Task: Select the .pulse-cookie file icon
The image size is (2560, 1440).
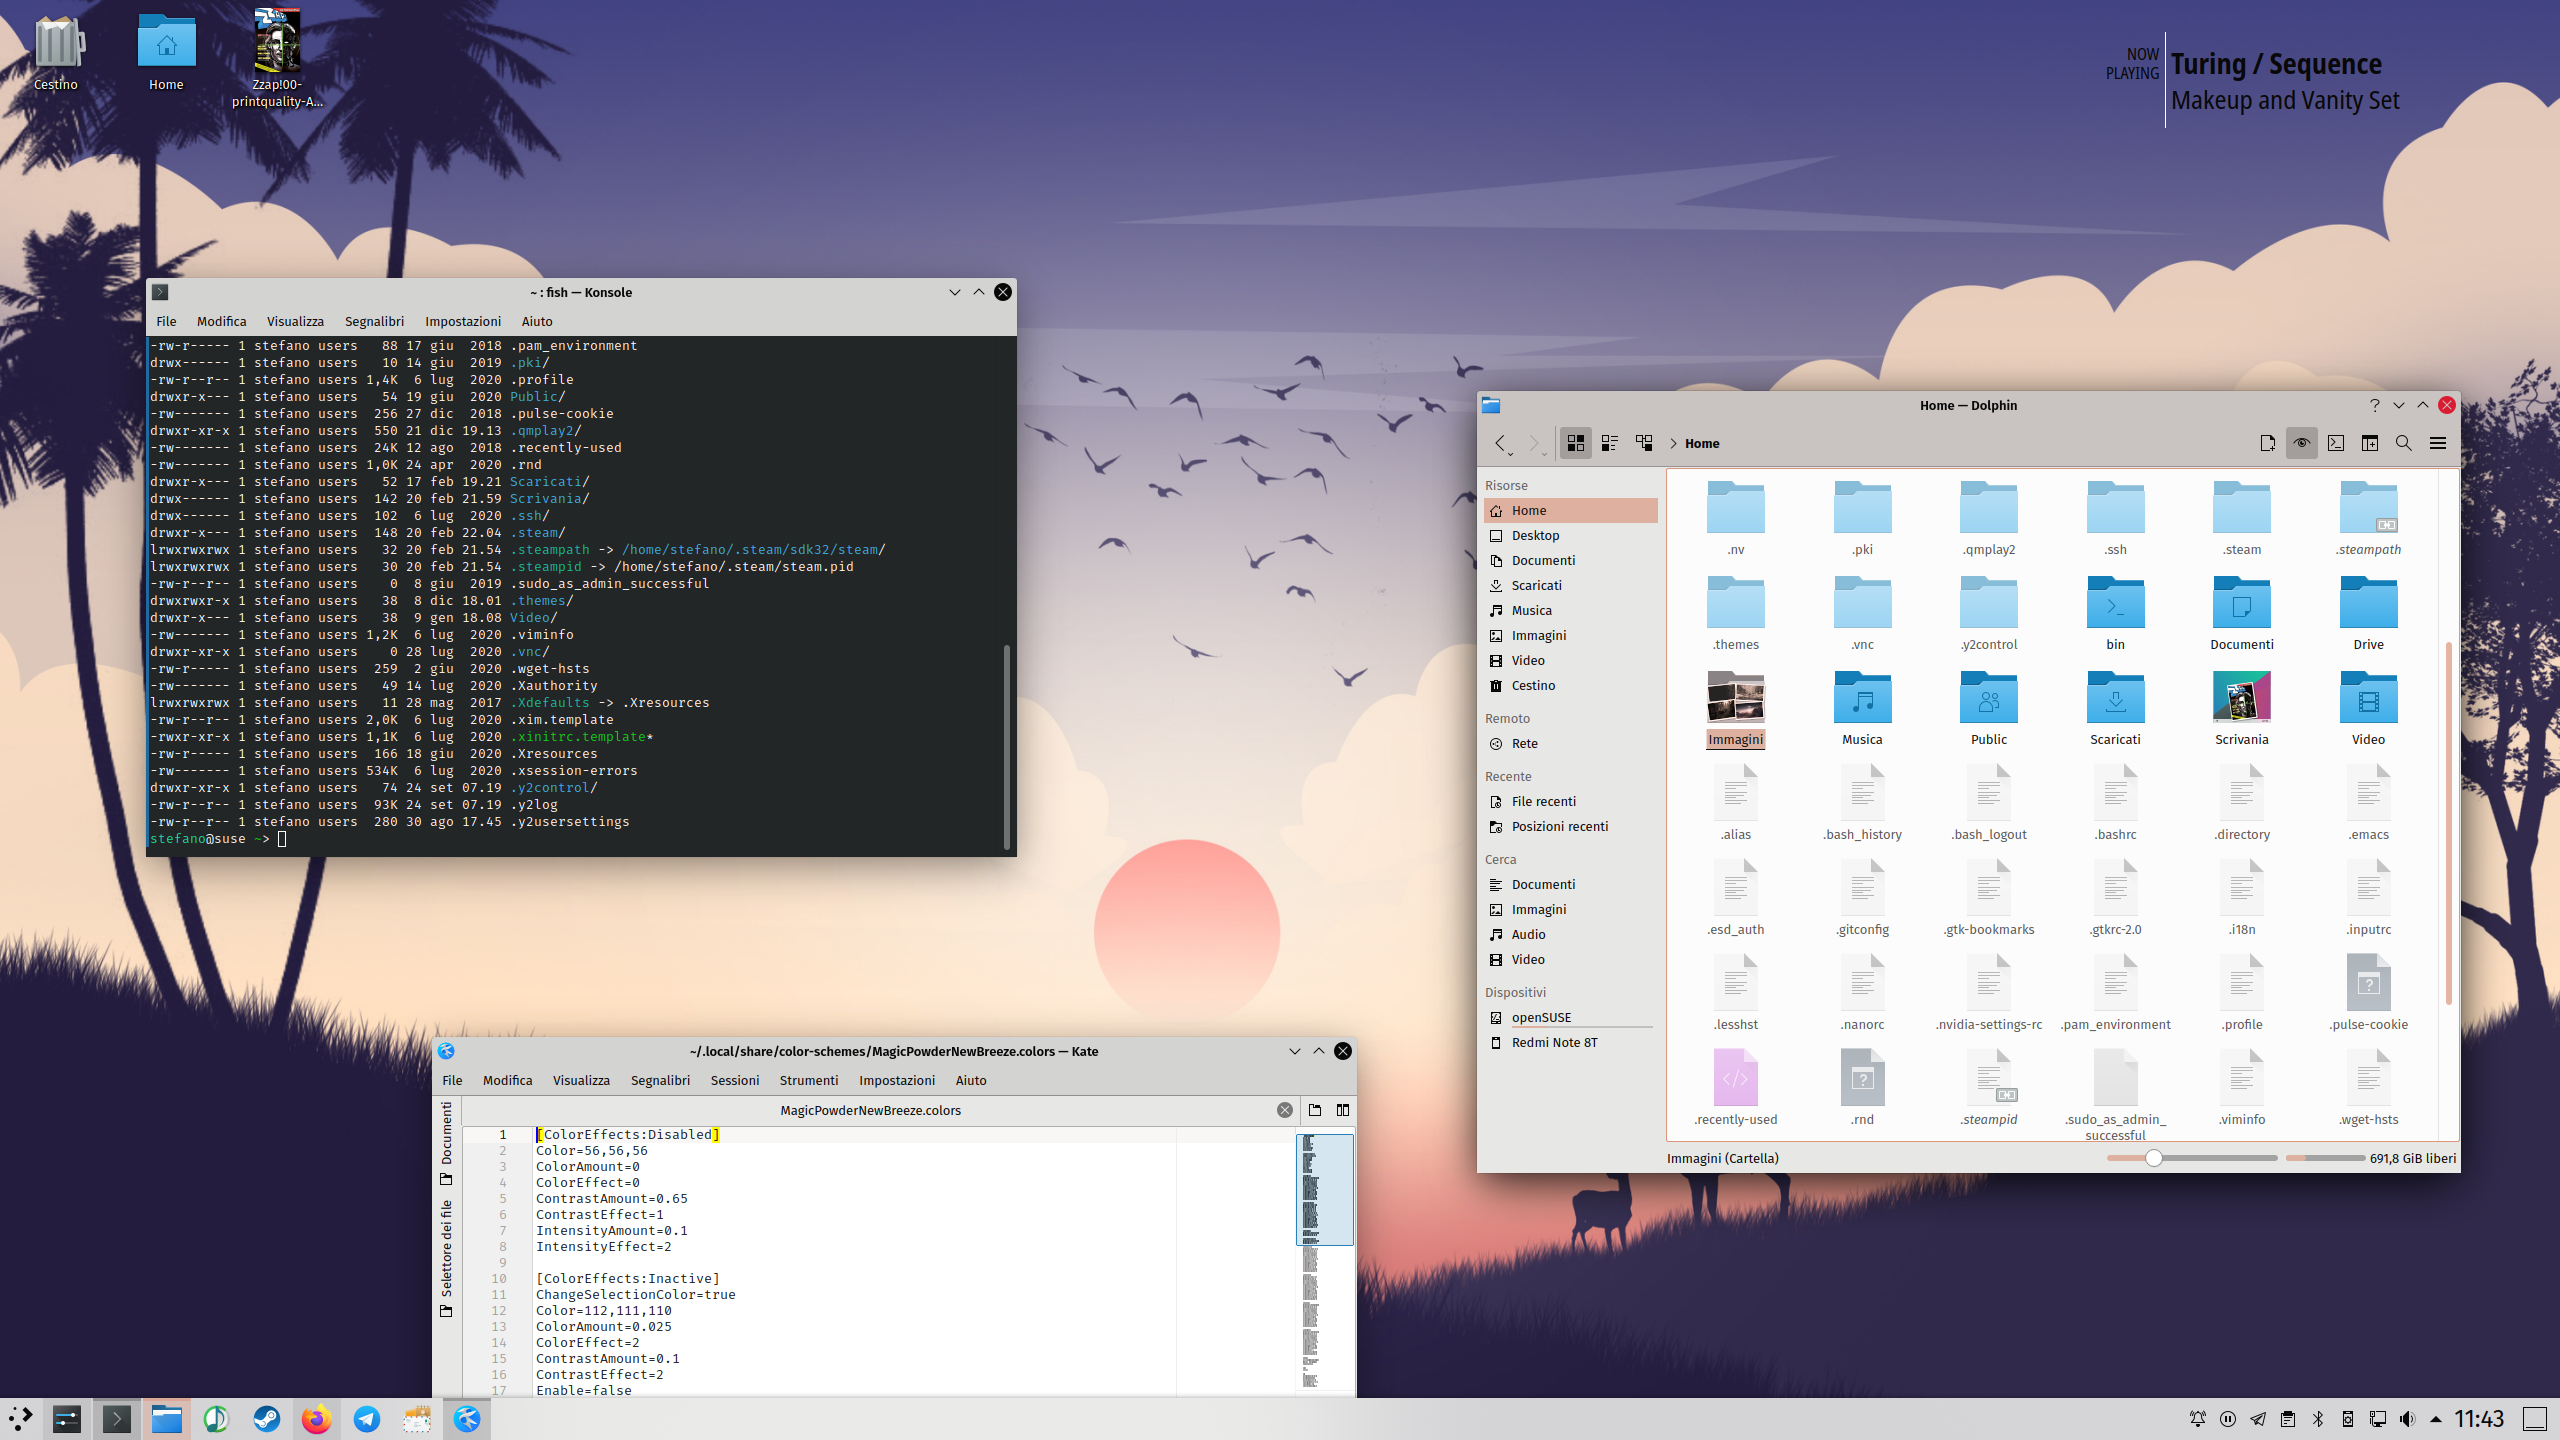Action: click(x=2368, y=982)
